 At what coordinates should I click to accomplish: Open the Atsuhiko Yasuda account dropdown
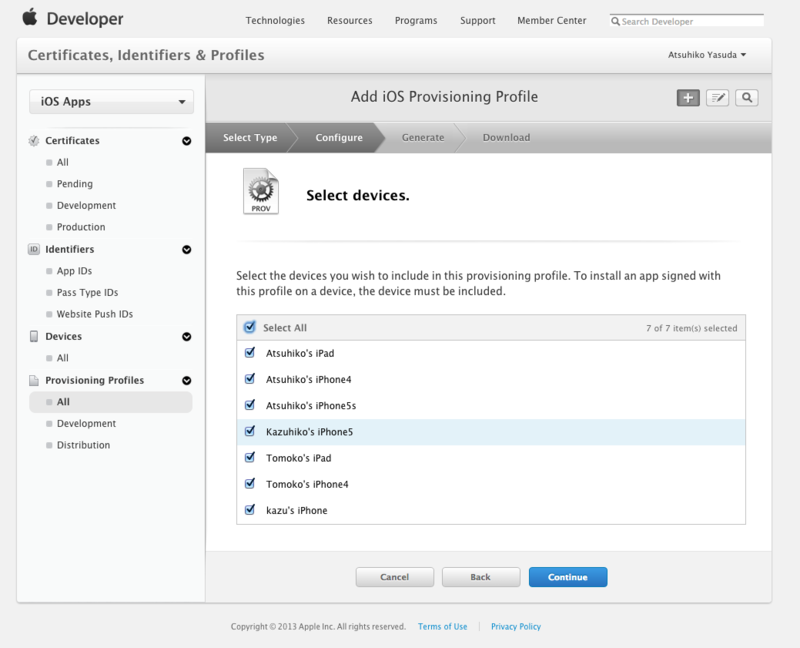(x=707, y=55)
